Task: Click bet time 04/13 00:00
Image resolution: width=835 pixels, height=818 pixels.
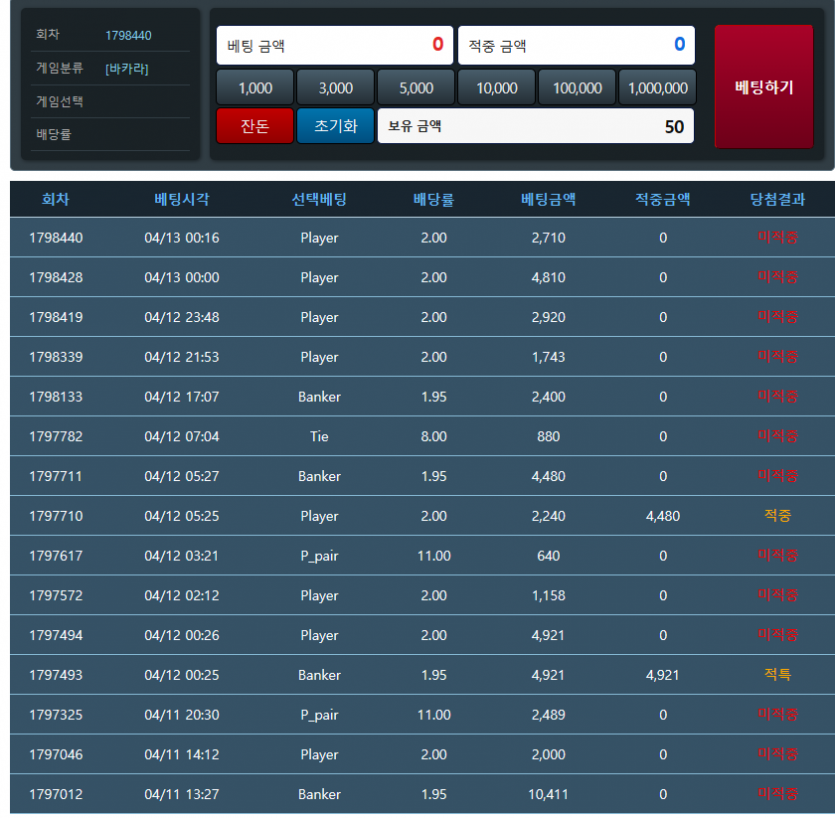Action: 182,277
